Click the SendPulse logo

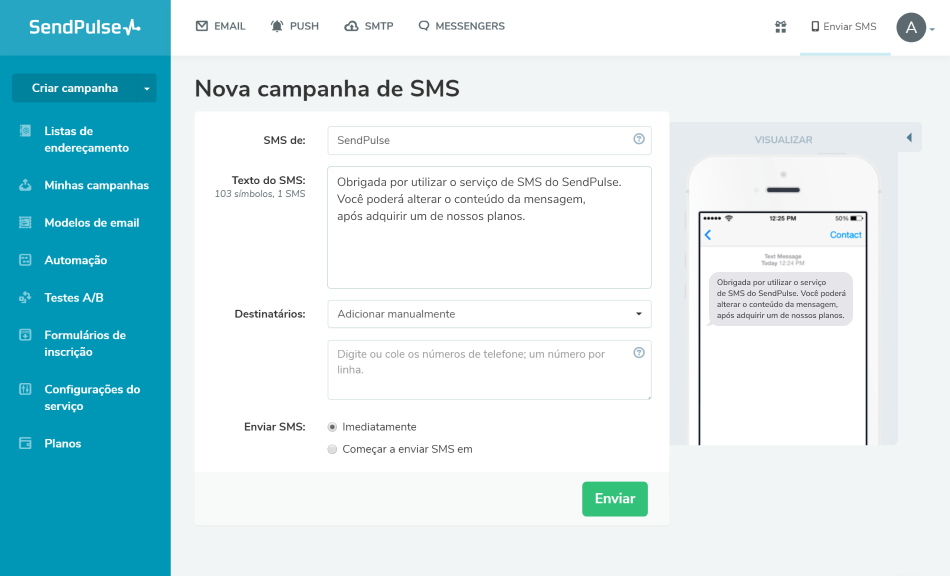pyautogui.click(x=85, y=27)
